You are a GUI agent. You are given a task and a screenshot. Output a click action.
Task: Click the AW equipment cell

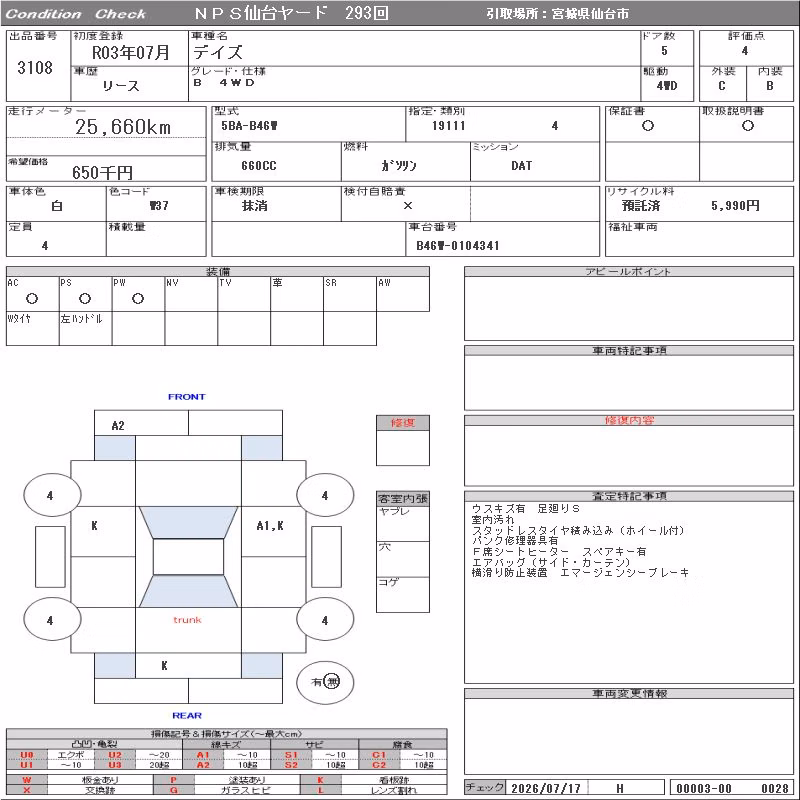point(403,294)
